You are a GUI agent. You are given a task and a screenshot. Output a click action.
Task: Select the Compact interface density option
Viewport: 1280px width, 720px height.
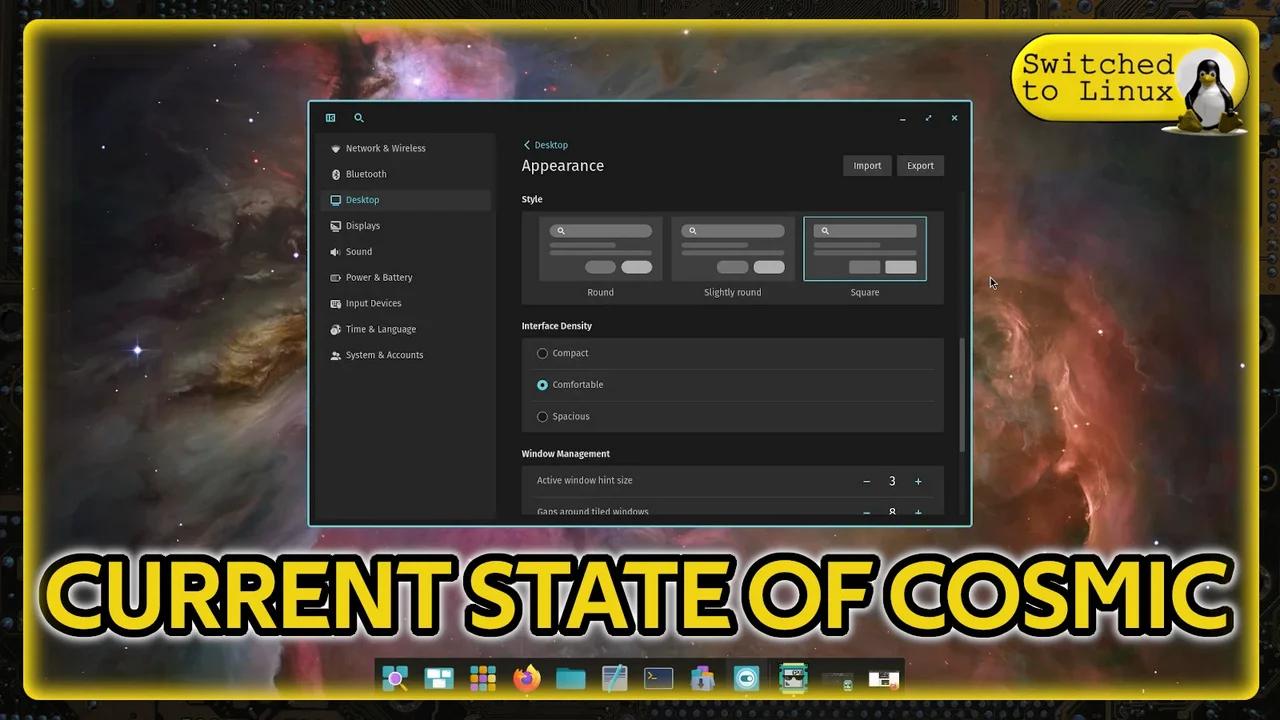542,353
